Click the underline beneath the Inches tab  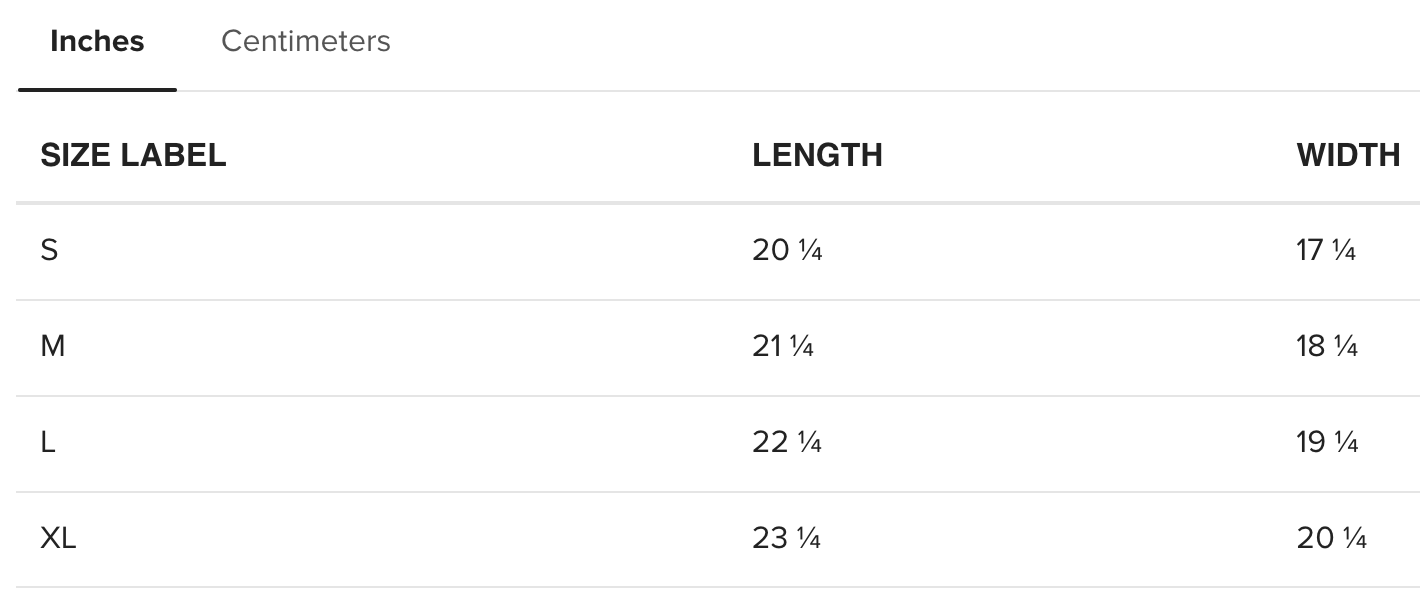pos(97,89)
